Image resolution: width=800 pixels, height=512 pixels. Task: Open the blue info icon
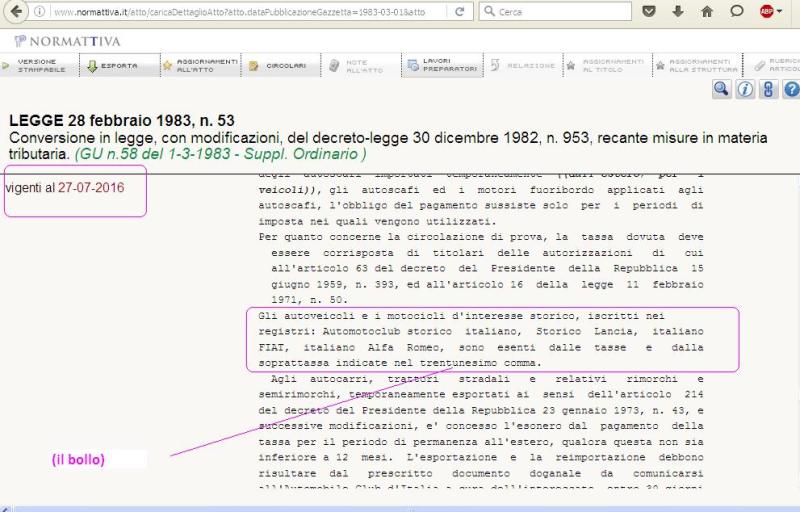point(745,90)
